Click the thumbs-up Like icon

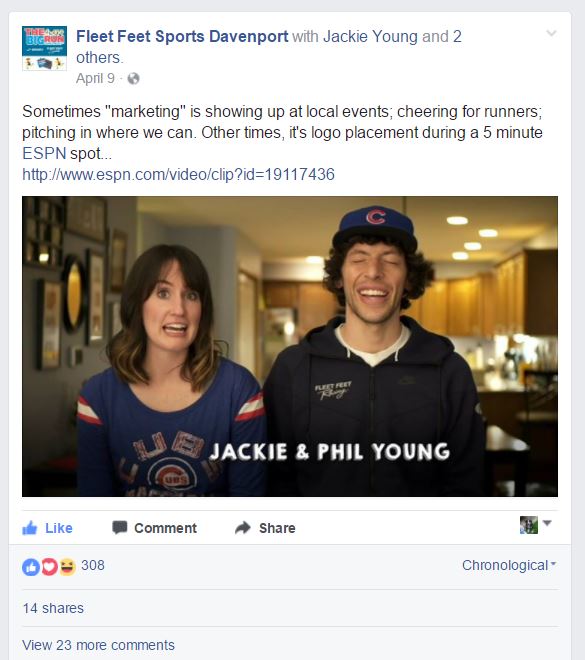pos(30,528)
